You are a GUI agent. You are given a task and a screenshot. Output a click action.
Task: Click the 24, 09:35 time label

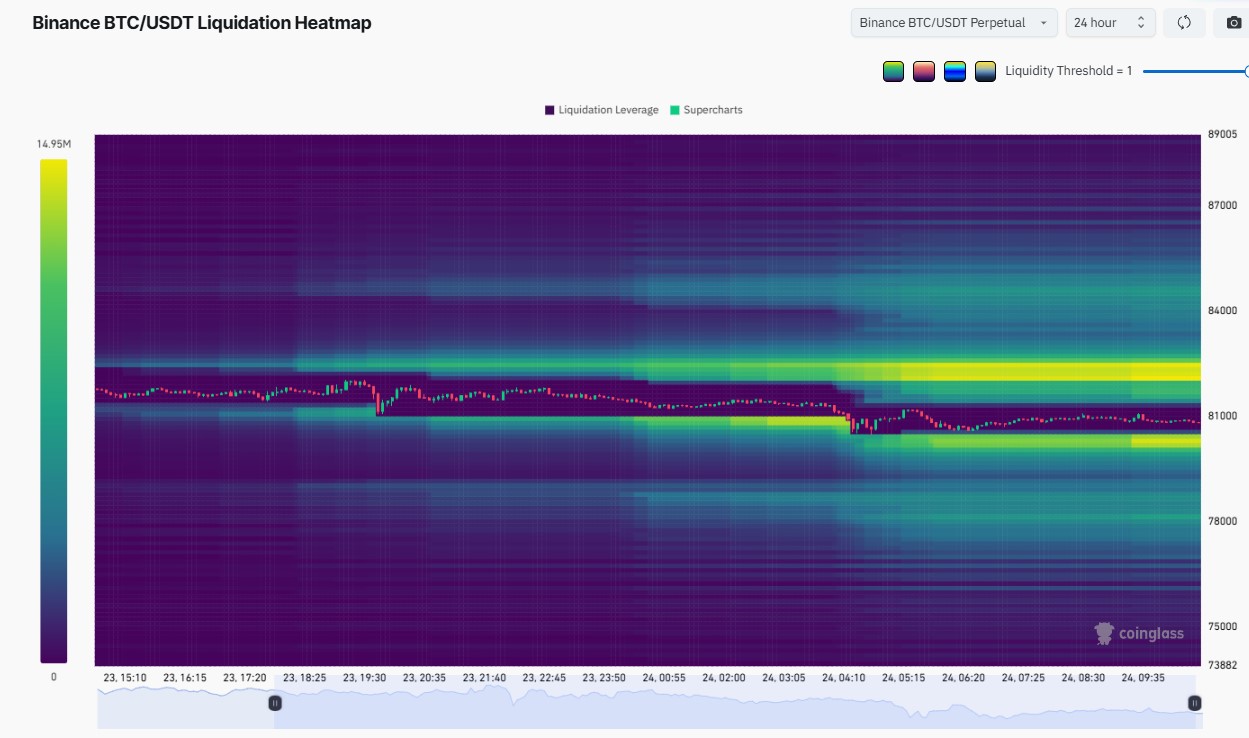(x=1143, y=678)
